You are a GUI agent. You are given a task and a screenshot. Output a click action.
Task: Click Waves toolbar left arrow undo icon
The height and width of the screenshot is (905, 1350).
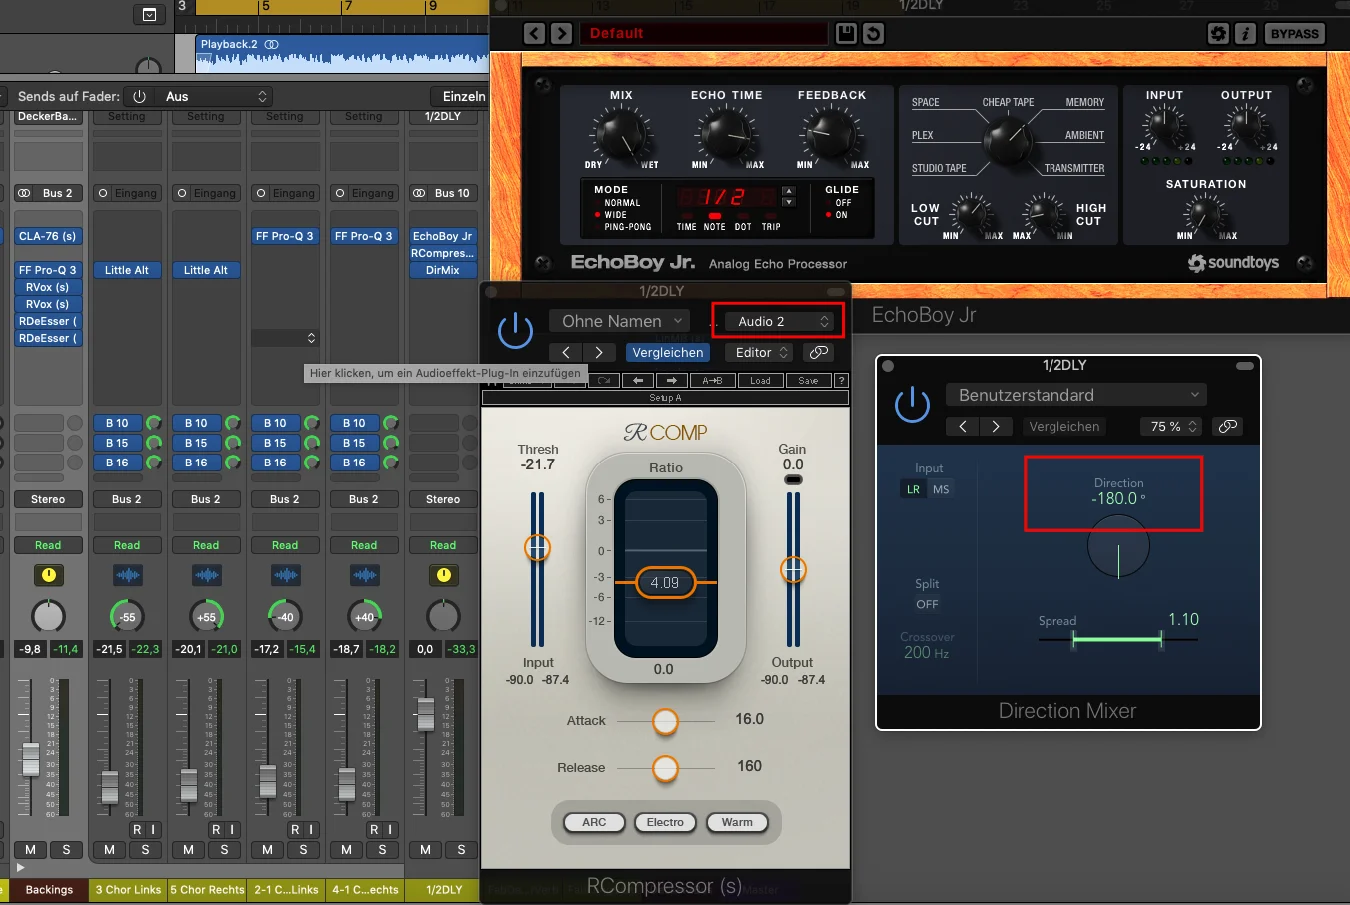[x=638, y=380]
